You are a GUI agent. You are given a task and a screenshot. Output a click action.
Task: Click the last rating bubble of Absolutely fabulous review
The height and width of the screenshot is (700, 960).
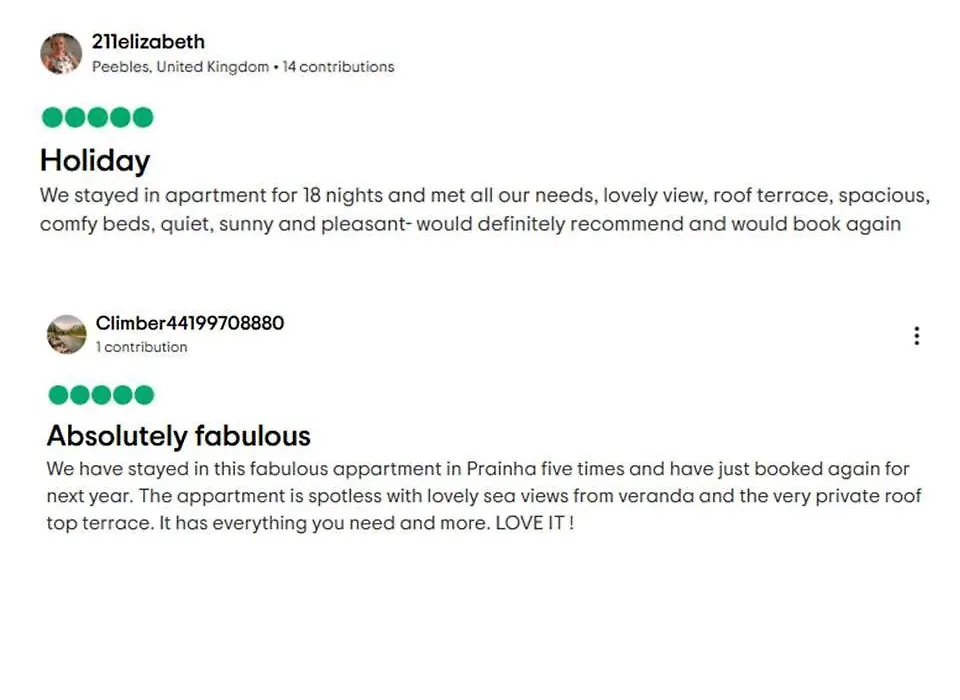144,395
